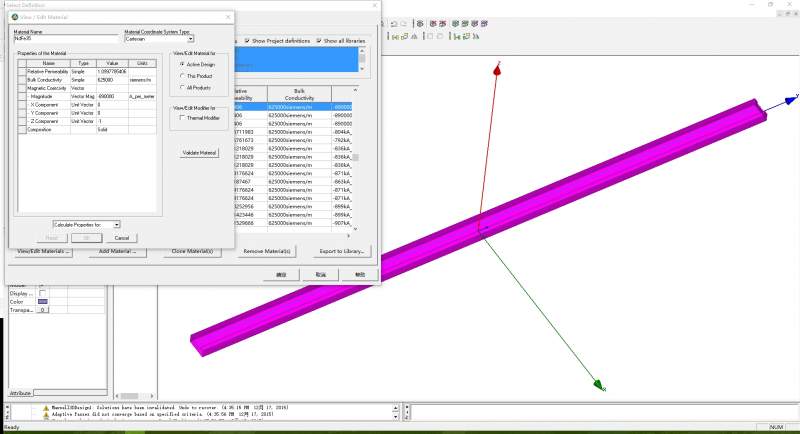Click the Ready status bar text
This screenshot has width=800, height=434.
pos(11,427)
